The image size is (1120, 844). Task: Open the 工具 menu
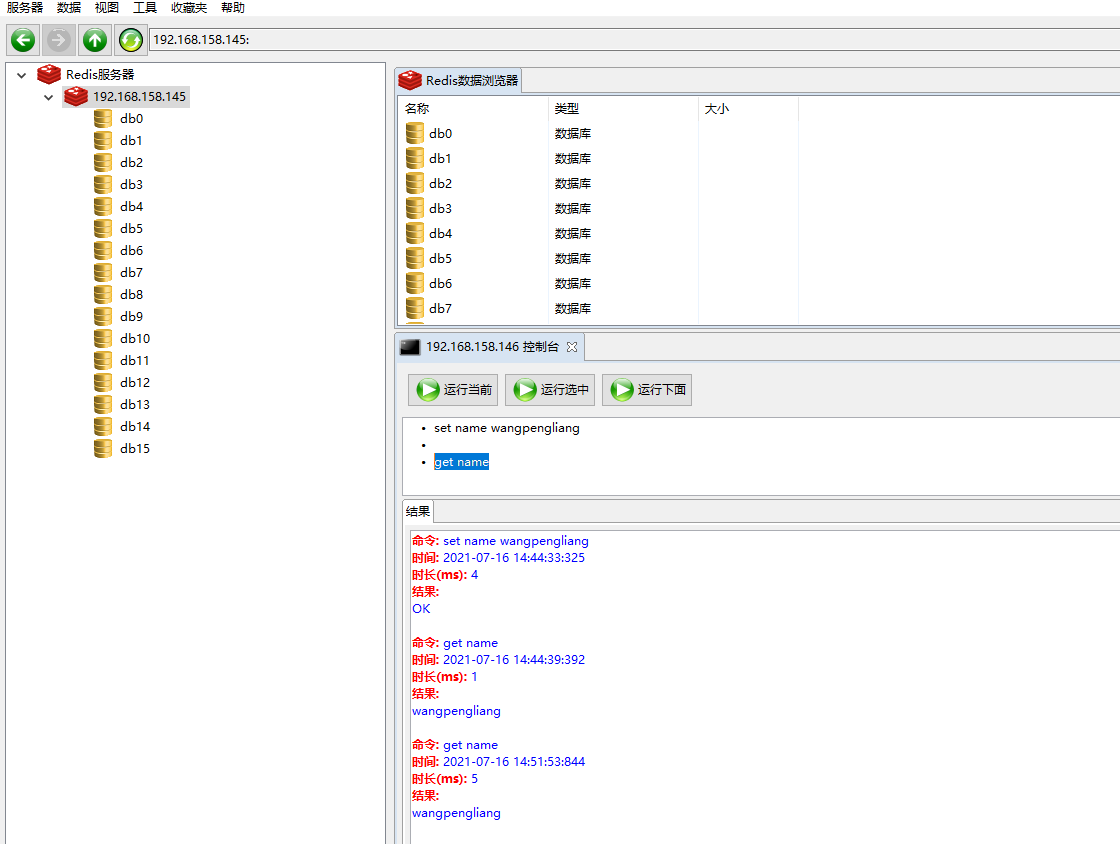(x=145, y=8)
